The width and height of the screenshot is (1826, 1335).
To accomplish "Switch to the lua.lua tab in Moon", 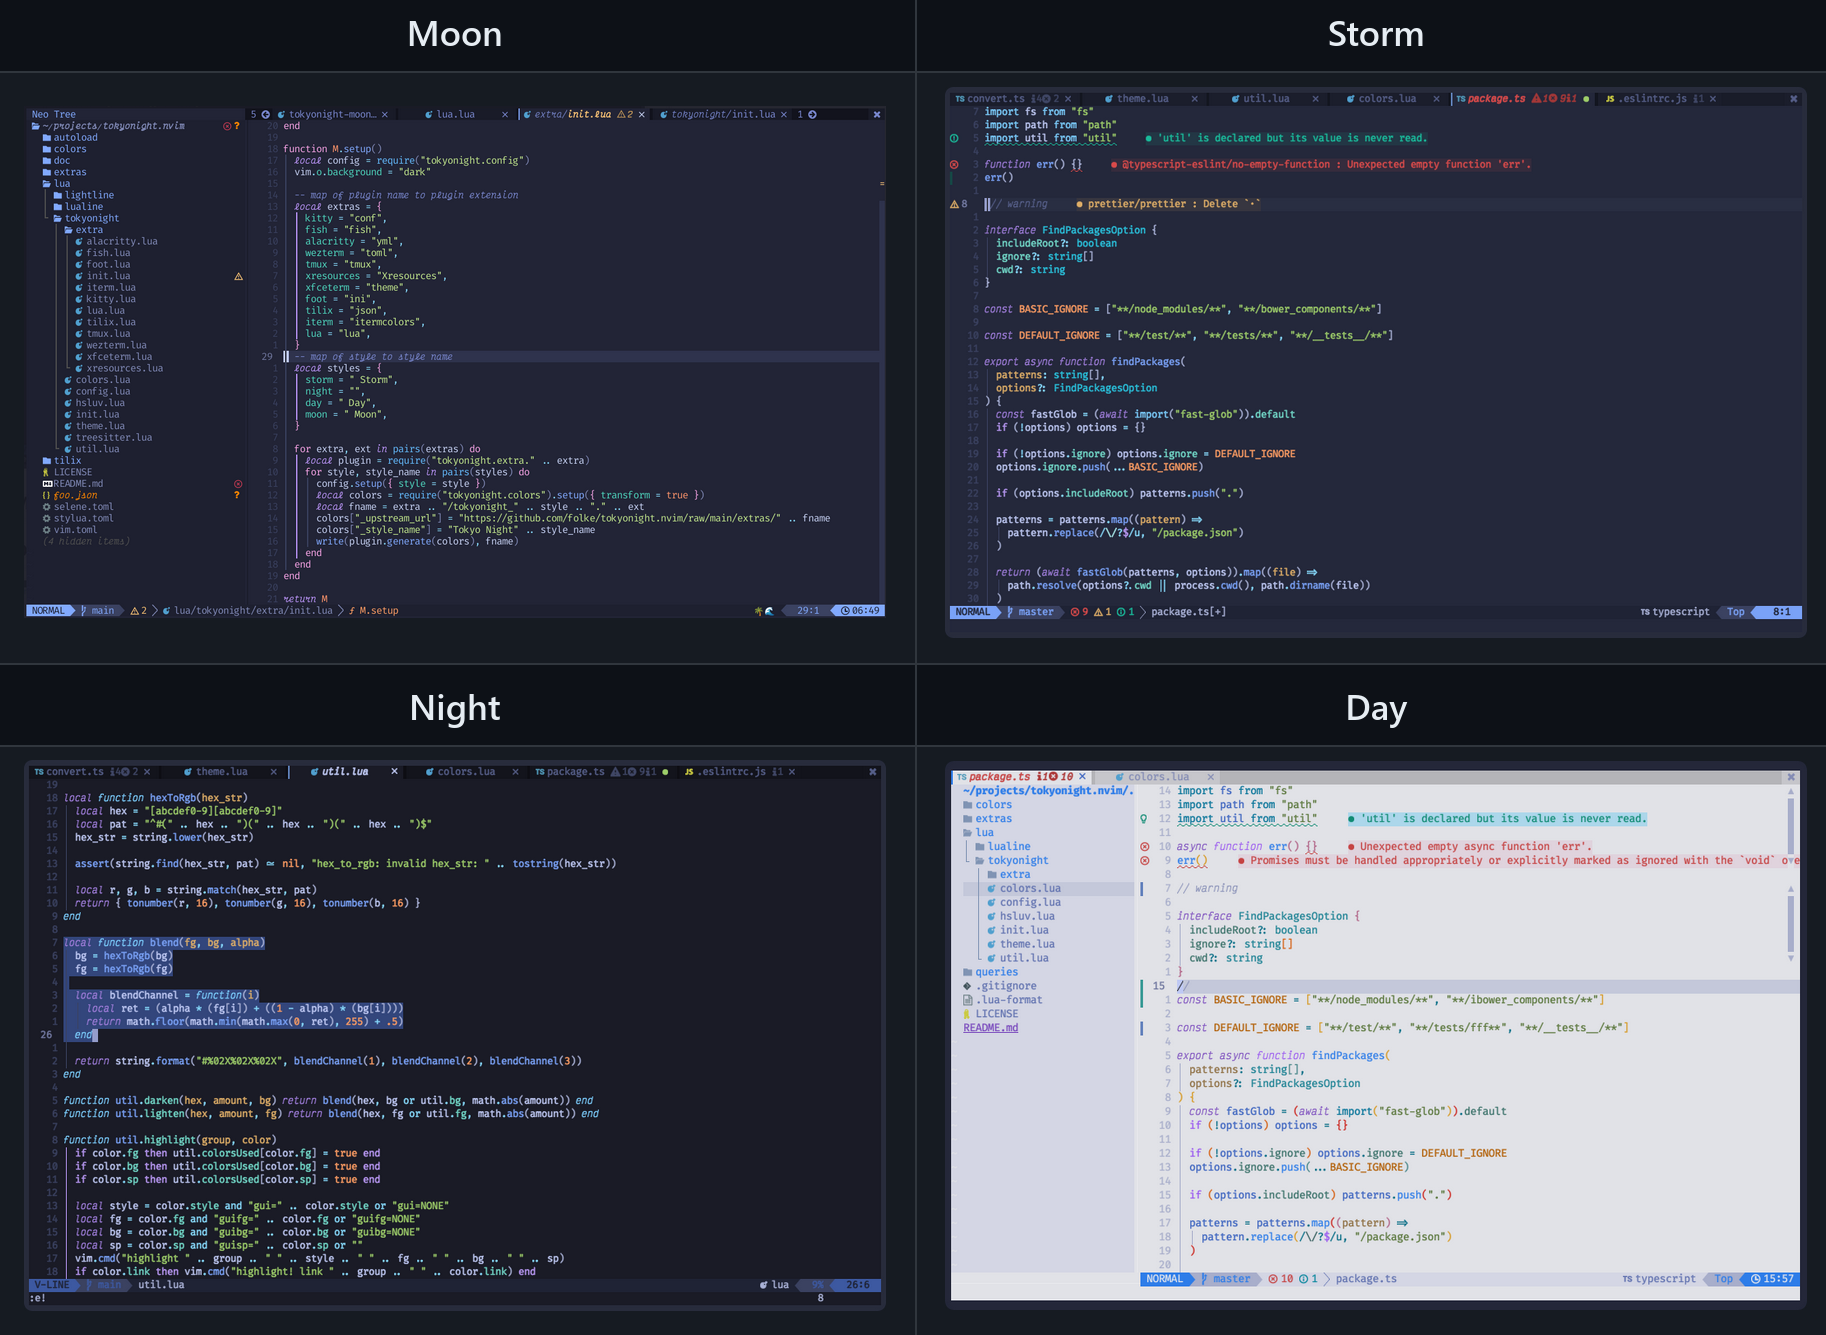I will 455,114.
